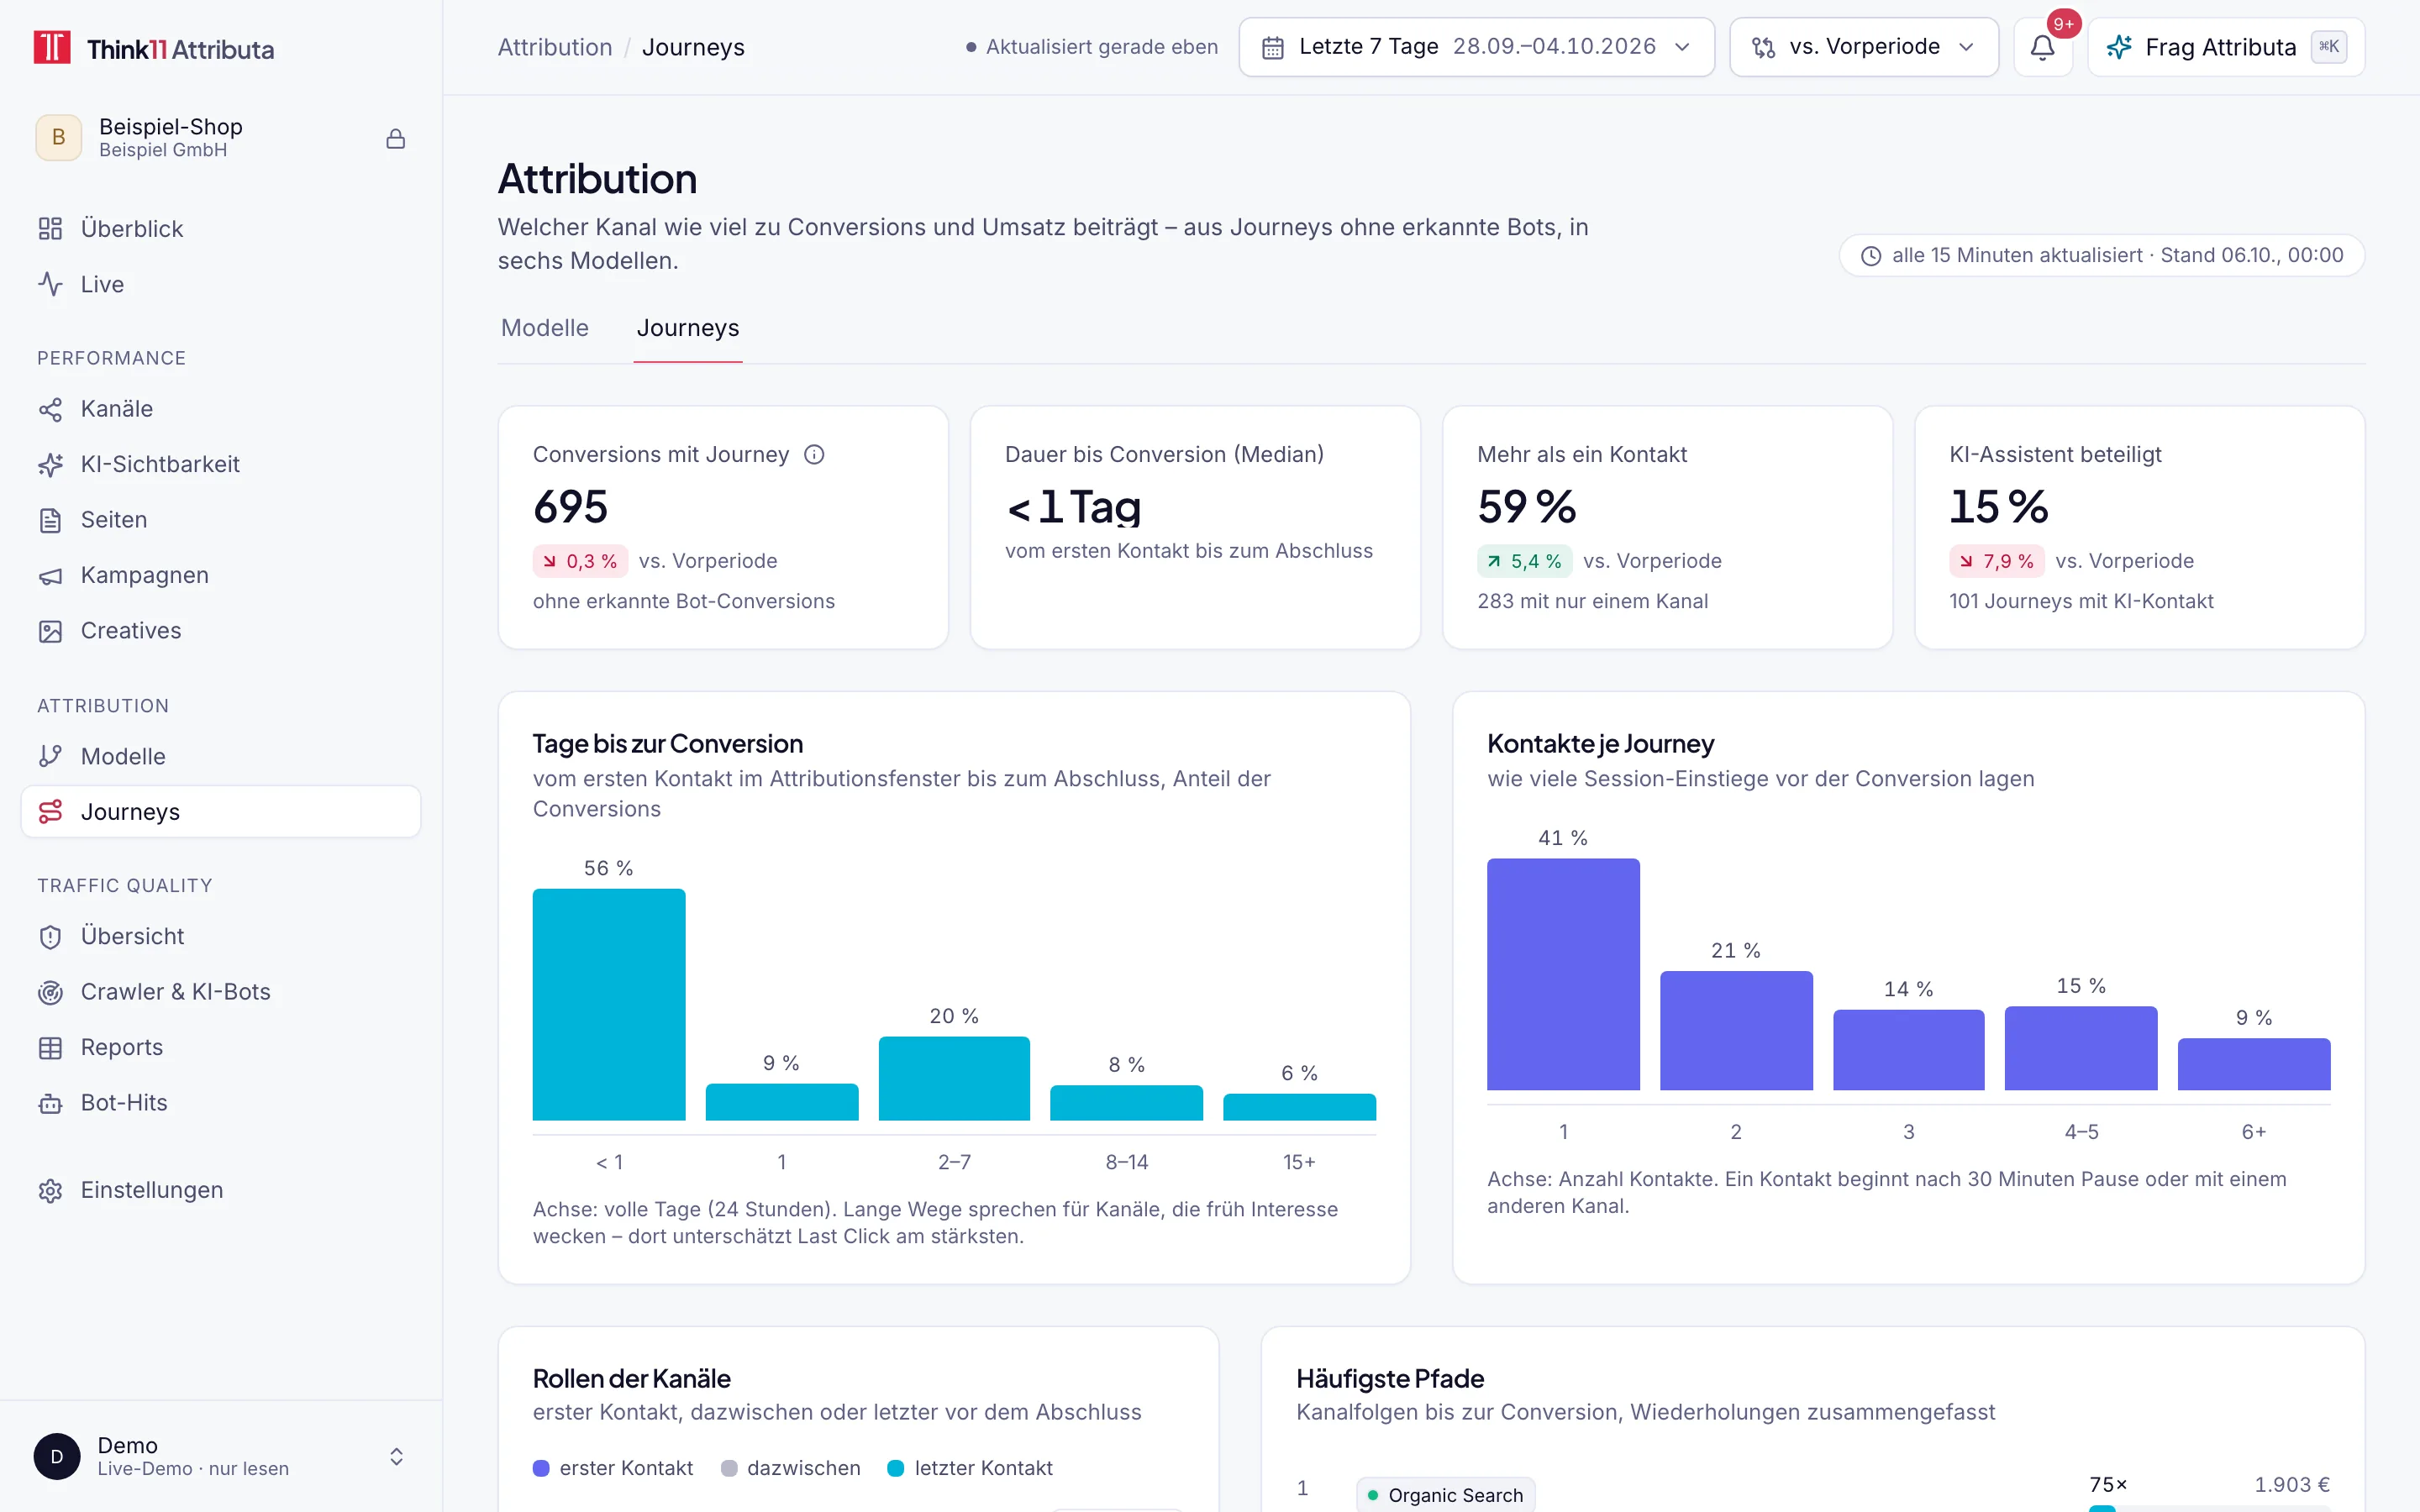Expand the vs. Vorperiode comparison dropdown
Screen dimensions: 2420x1512
1863,47
